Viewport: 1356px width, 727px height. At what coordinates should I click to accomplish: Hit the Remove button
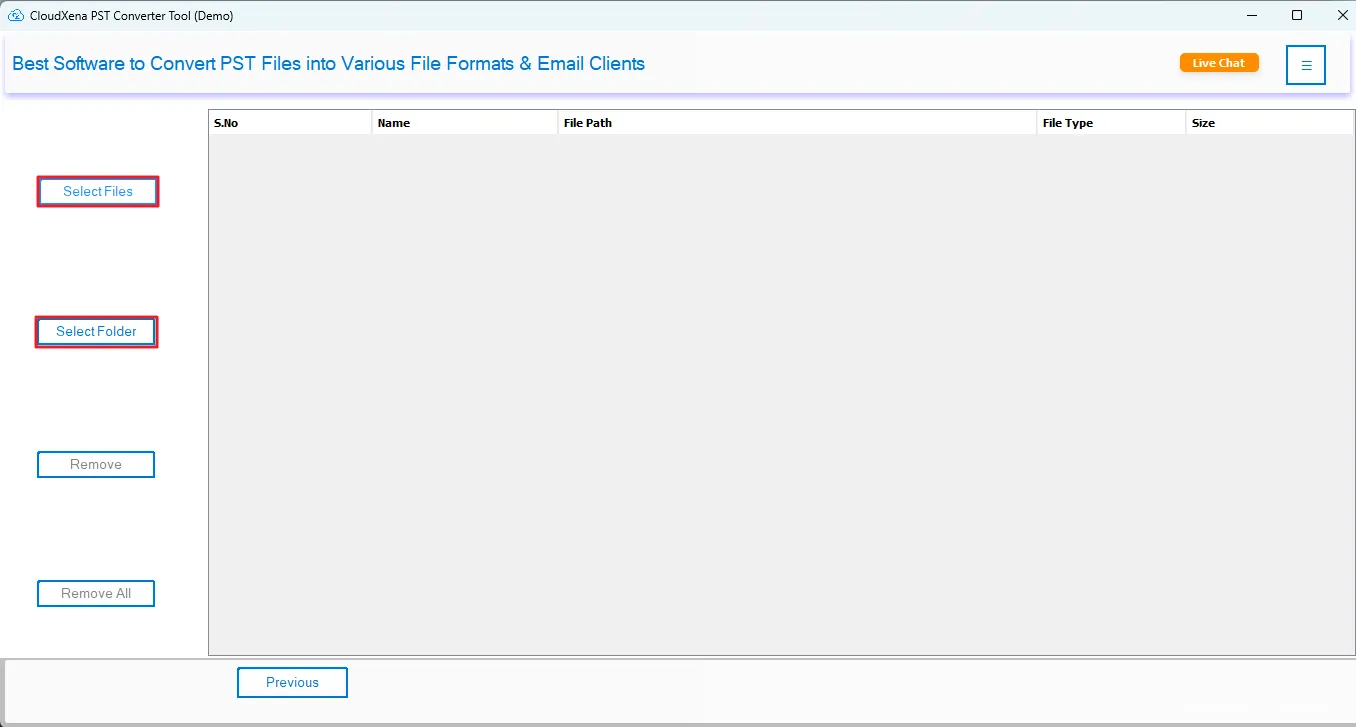point(96,465)
